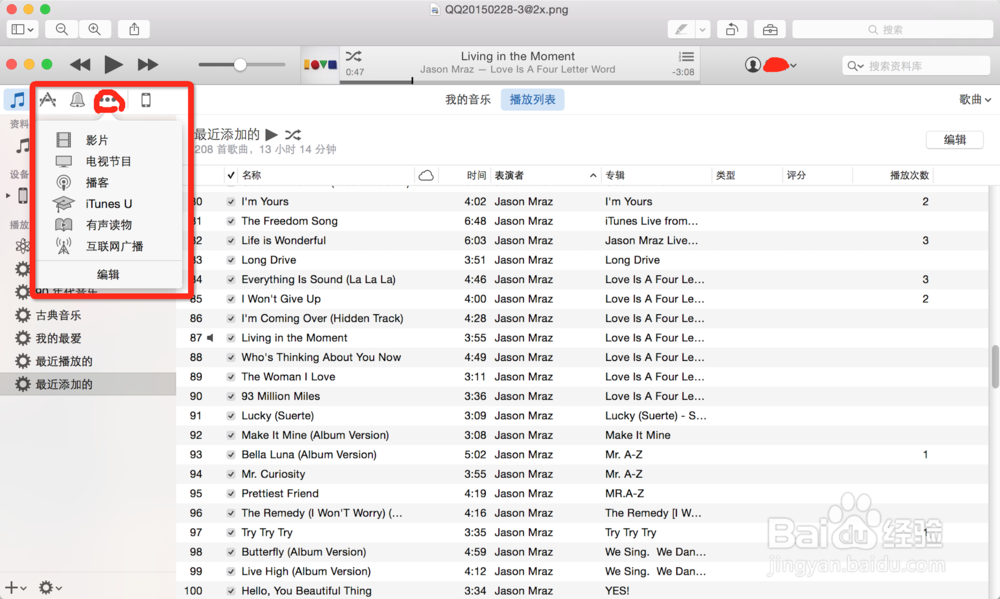Viewport: 1000px width, 599px height.
Task: Select The Woman I Love song title
Action: 288,377
